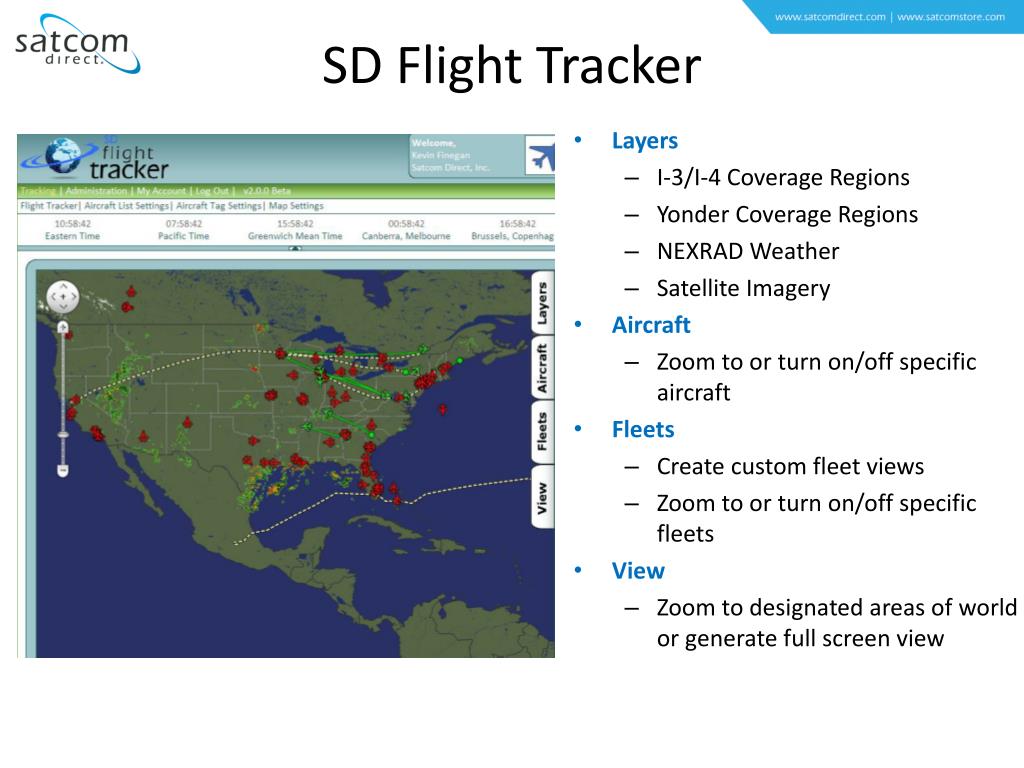The width and height of the screenshot is (1024, 768).
Task: Collapse the time zone bar arrow
Action: coord(295,248)
